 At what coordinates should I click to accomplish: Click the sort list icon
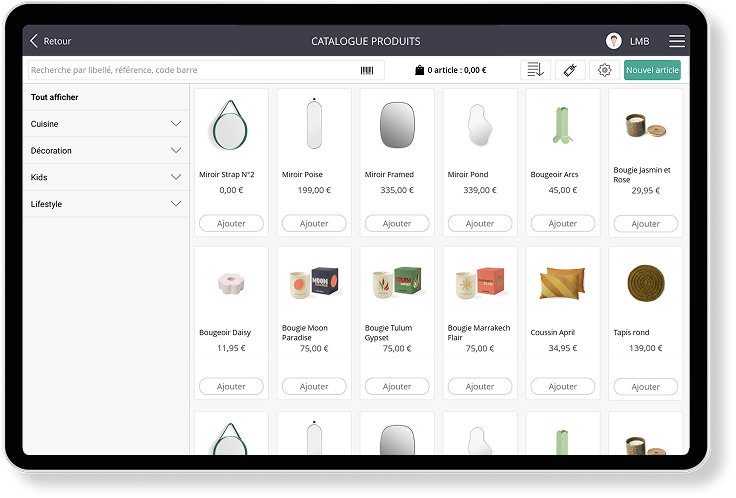[535, 70]
